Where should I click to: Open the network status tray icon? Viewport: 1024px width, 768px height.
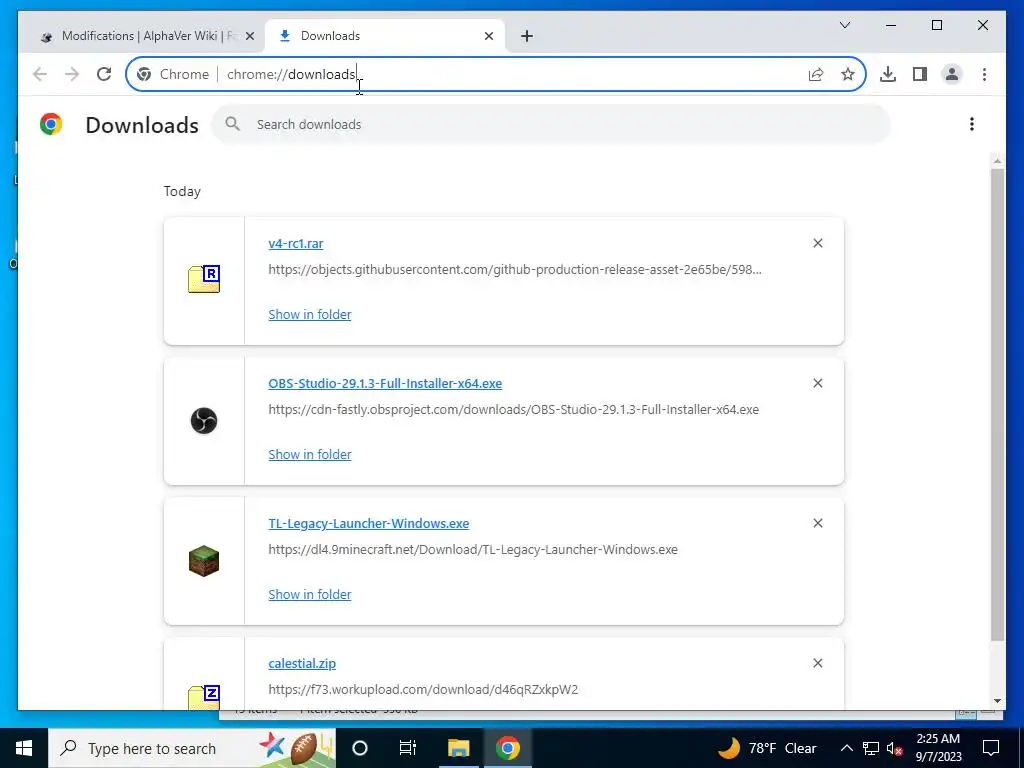tap(871, 748)
